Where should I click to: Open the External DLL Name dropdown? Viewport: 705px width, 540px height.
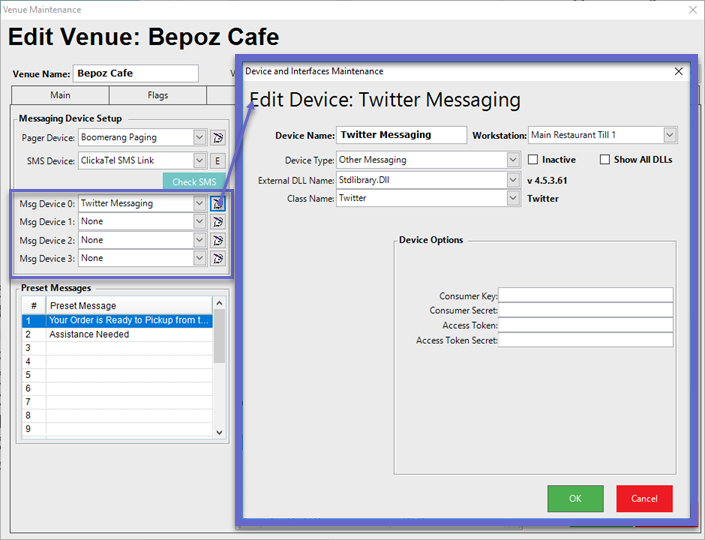point(511,180)
